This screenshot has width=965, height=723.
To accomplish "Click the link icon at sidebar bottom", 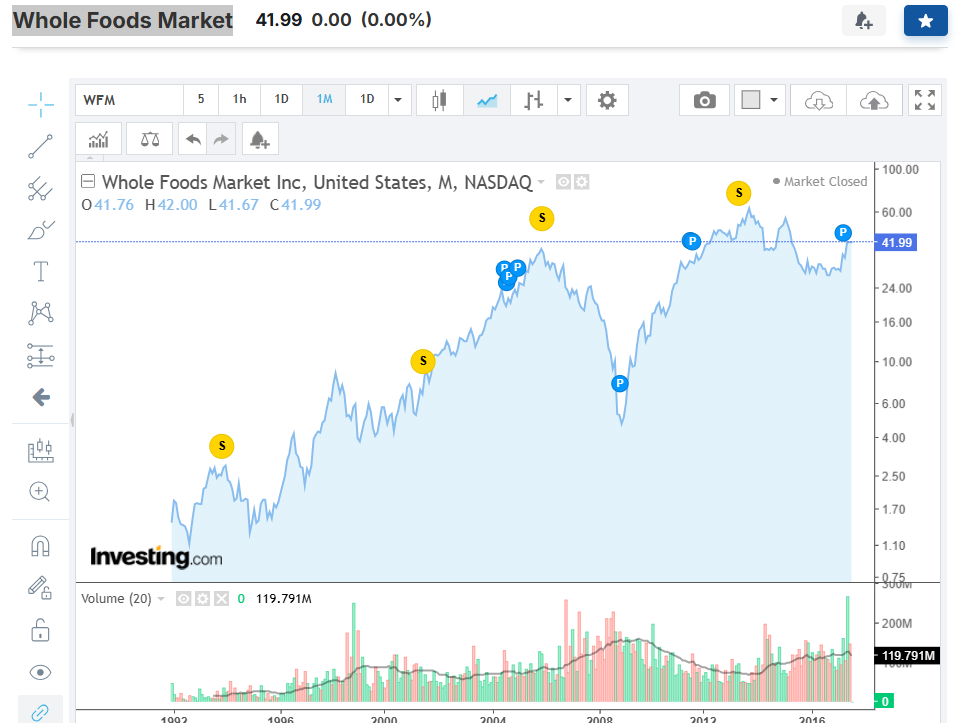I will pos(41,713).
